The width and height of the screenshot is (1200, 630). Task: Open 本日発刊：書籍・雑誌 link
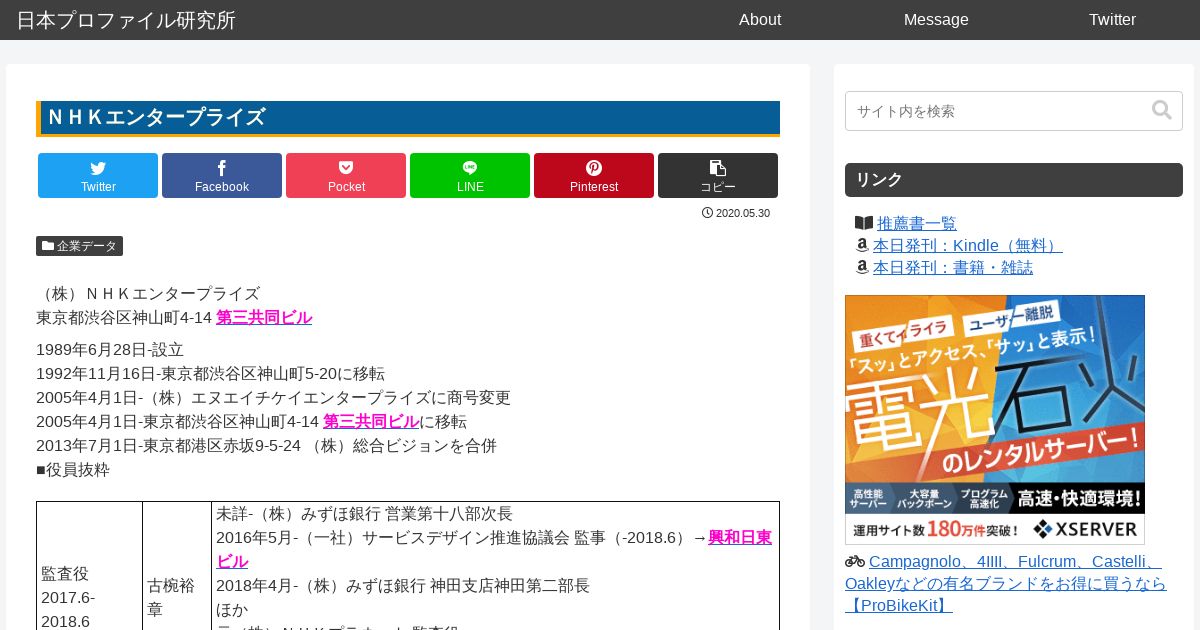tap(953, 268)
